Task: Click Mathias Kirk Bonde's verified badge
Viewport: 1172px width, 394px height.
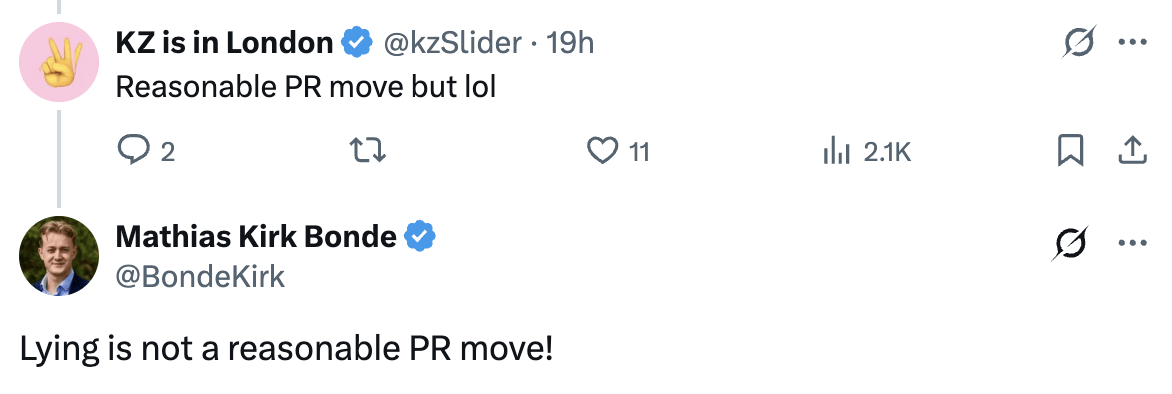Action: pyautogui.click(x=420, y=236)
